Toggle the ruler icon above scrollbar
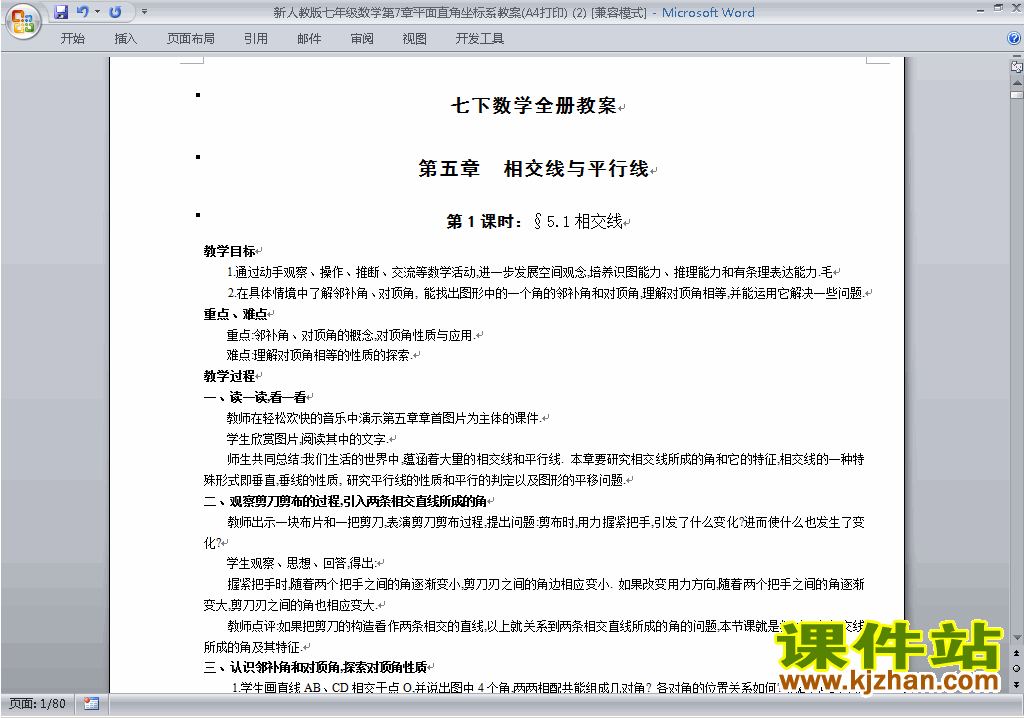 (1016, 66)
